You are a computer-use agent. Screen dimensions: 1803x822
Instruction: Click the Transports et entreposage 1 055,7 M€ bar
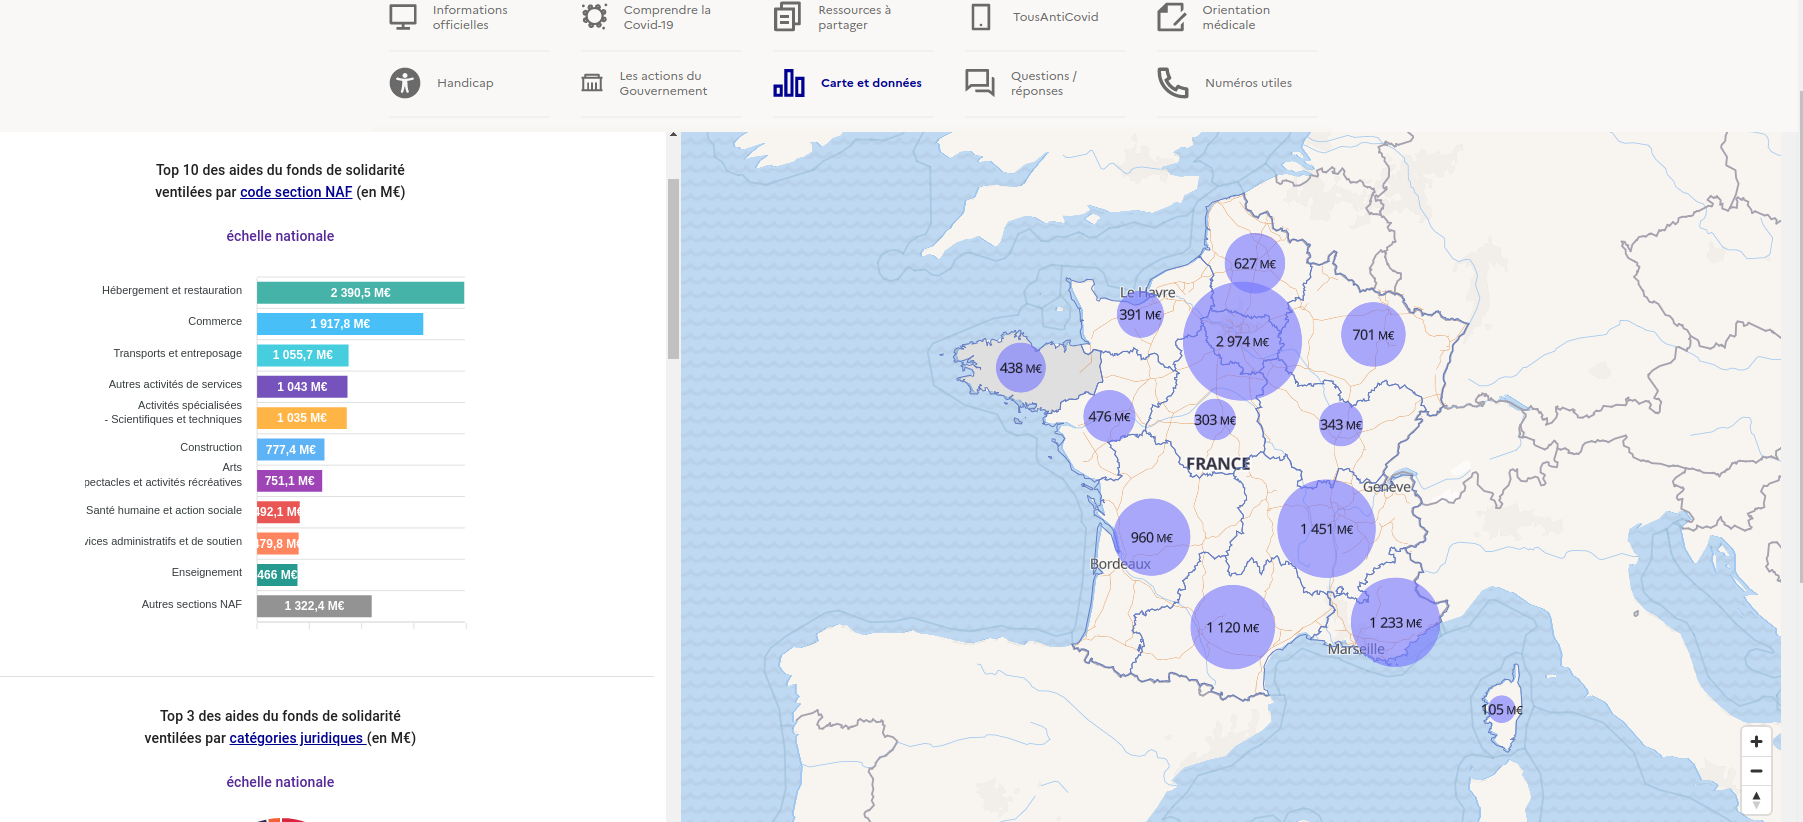click(303, 355)
